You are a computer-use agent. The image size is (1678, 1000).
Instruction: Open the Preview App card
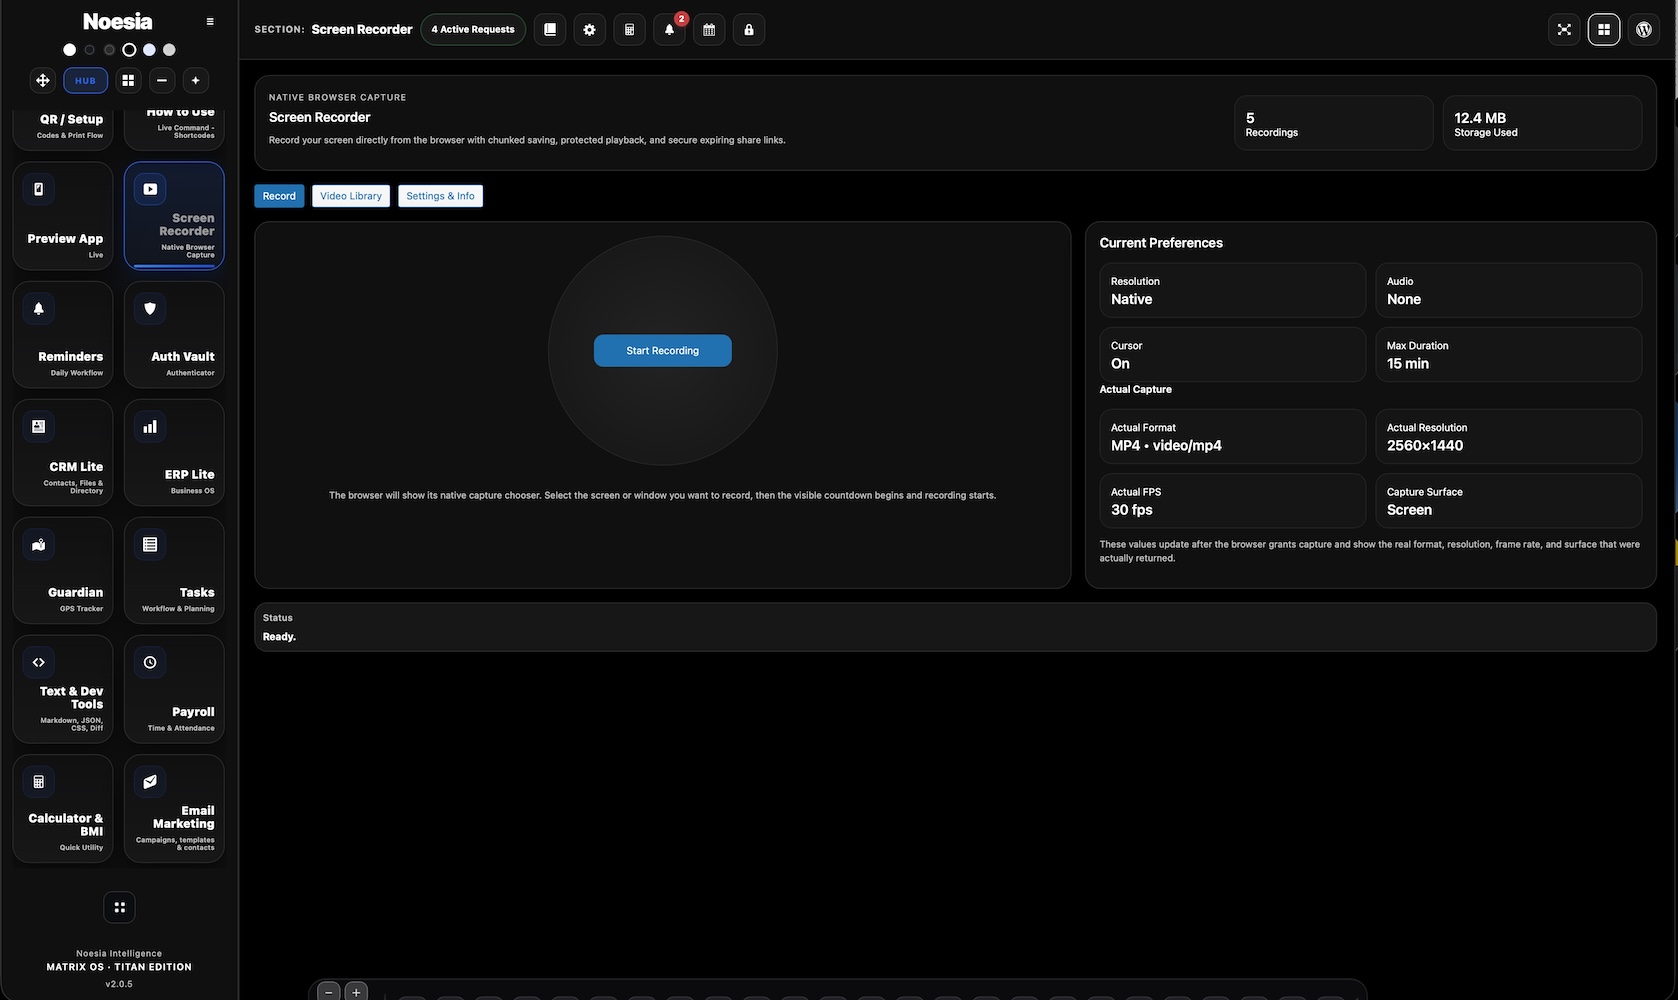63,216
